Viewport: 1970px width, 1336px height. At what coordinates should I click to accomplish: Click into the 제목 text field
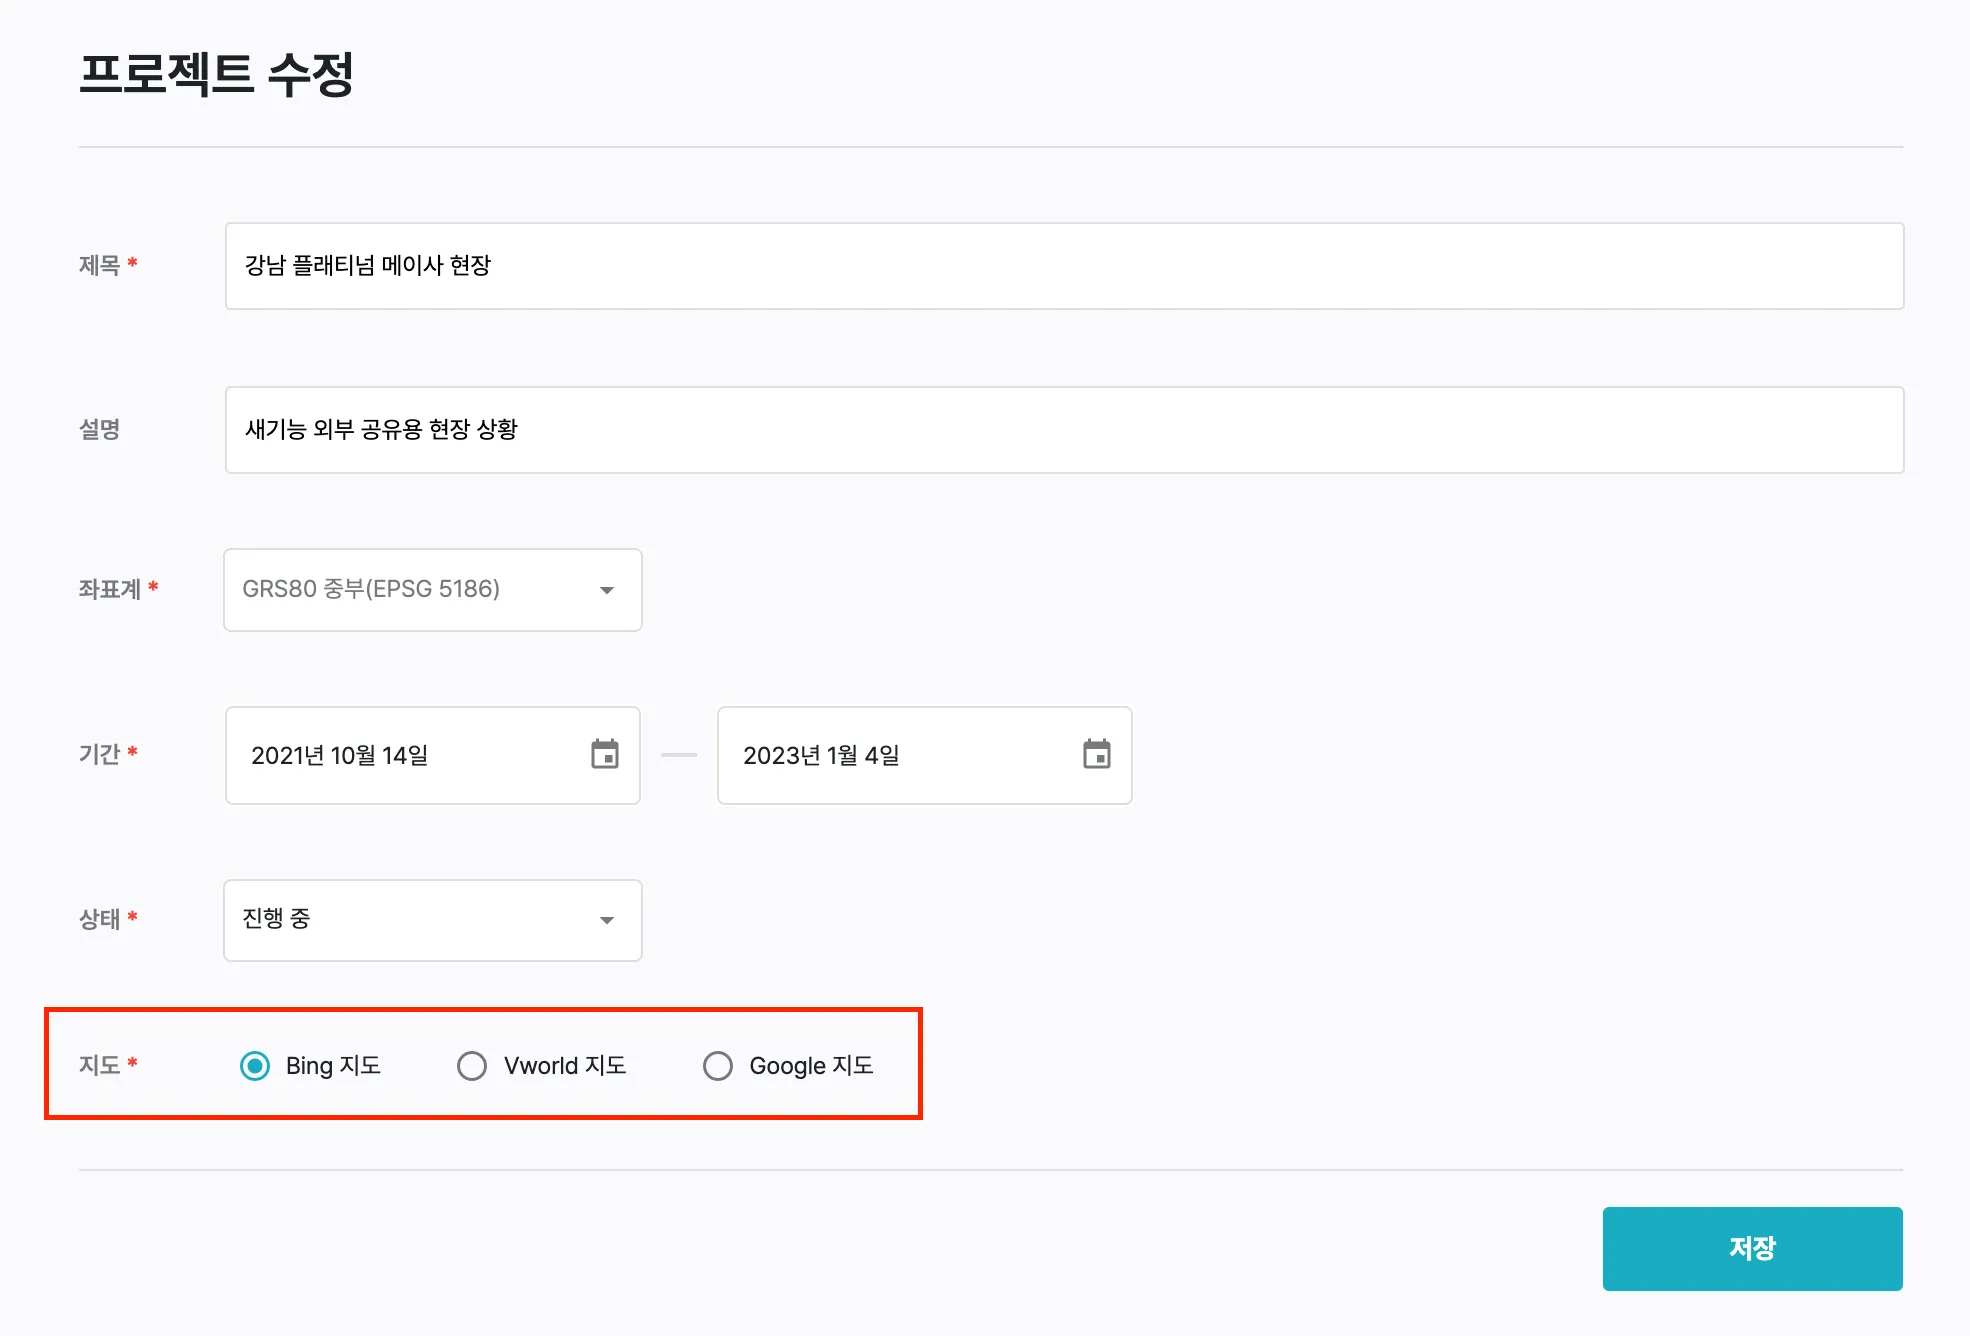(1064, 266)
